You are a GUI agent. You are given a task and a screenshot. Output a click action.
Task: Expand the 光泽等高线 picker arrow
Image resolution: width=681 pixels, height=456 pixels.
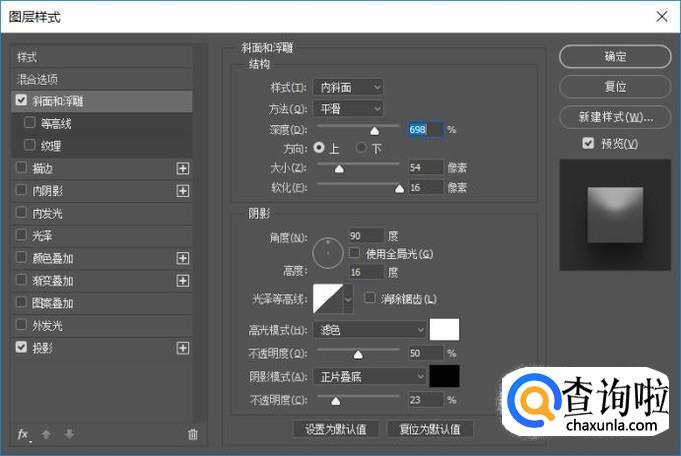[x=348, y=299]
